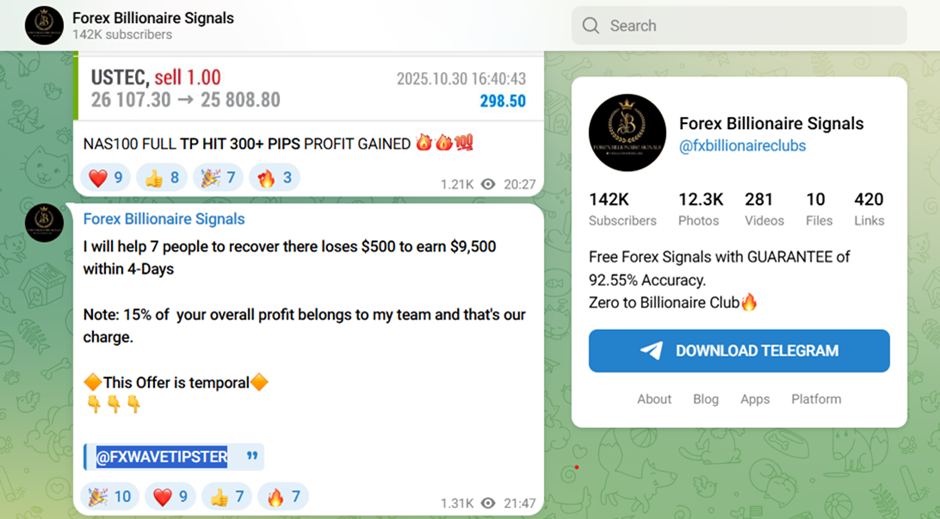Toggle the party popper reaction with 10
Viewport: 940px width, 519px height.
coord(109,496)
